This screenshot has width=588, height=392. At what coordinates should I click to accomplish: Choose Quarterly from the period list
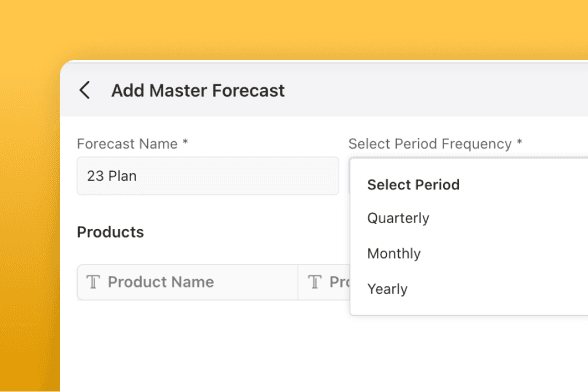click(x=398, y=218)
